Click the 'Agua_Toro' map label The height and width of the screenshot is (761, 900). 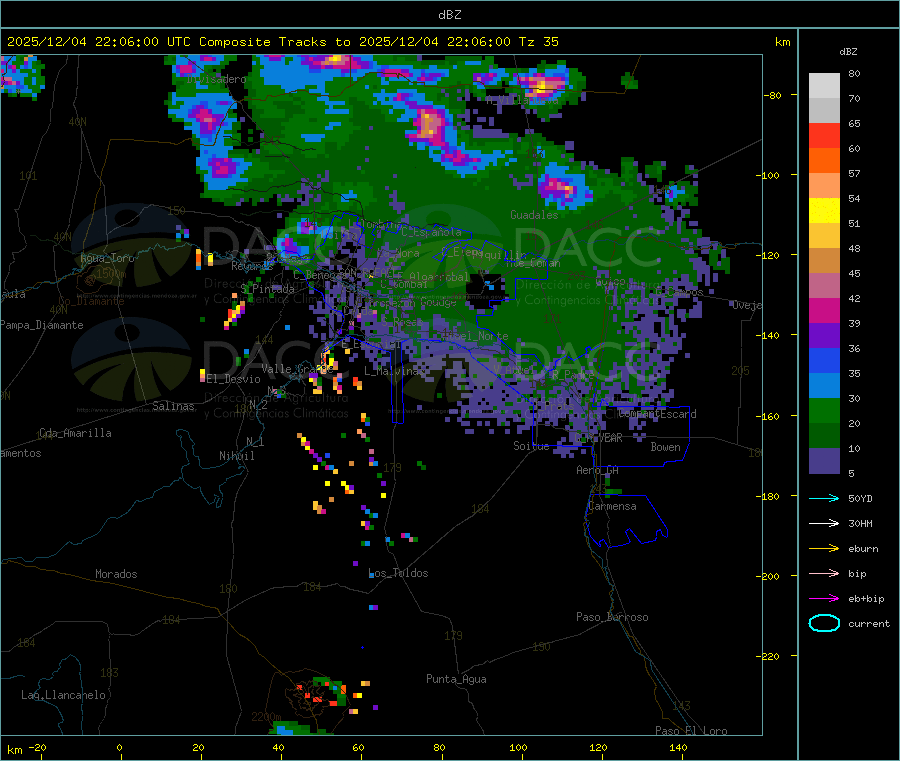coord(107,258)
